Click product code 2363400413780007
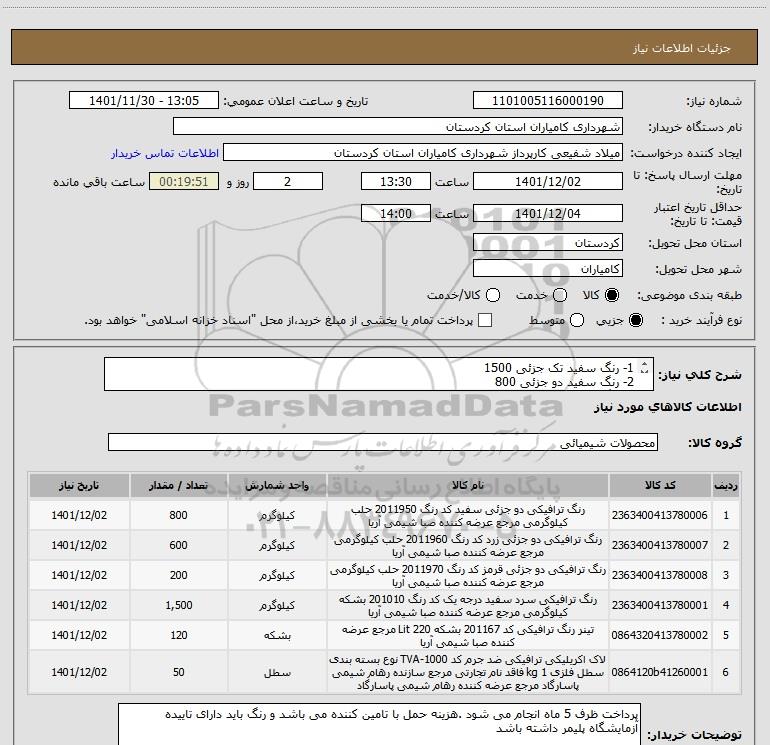Screen dimensions: 770x745 pyautogui.click(x=660, y=545)
